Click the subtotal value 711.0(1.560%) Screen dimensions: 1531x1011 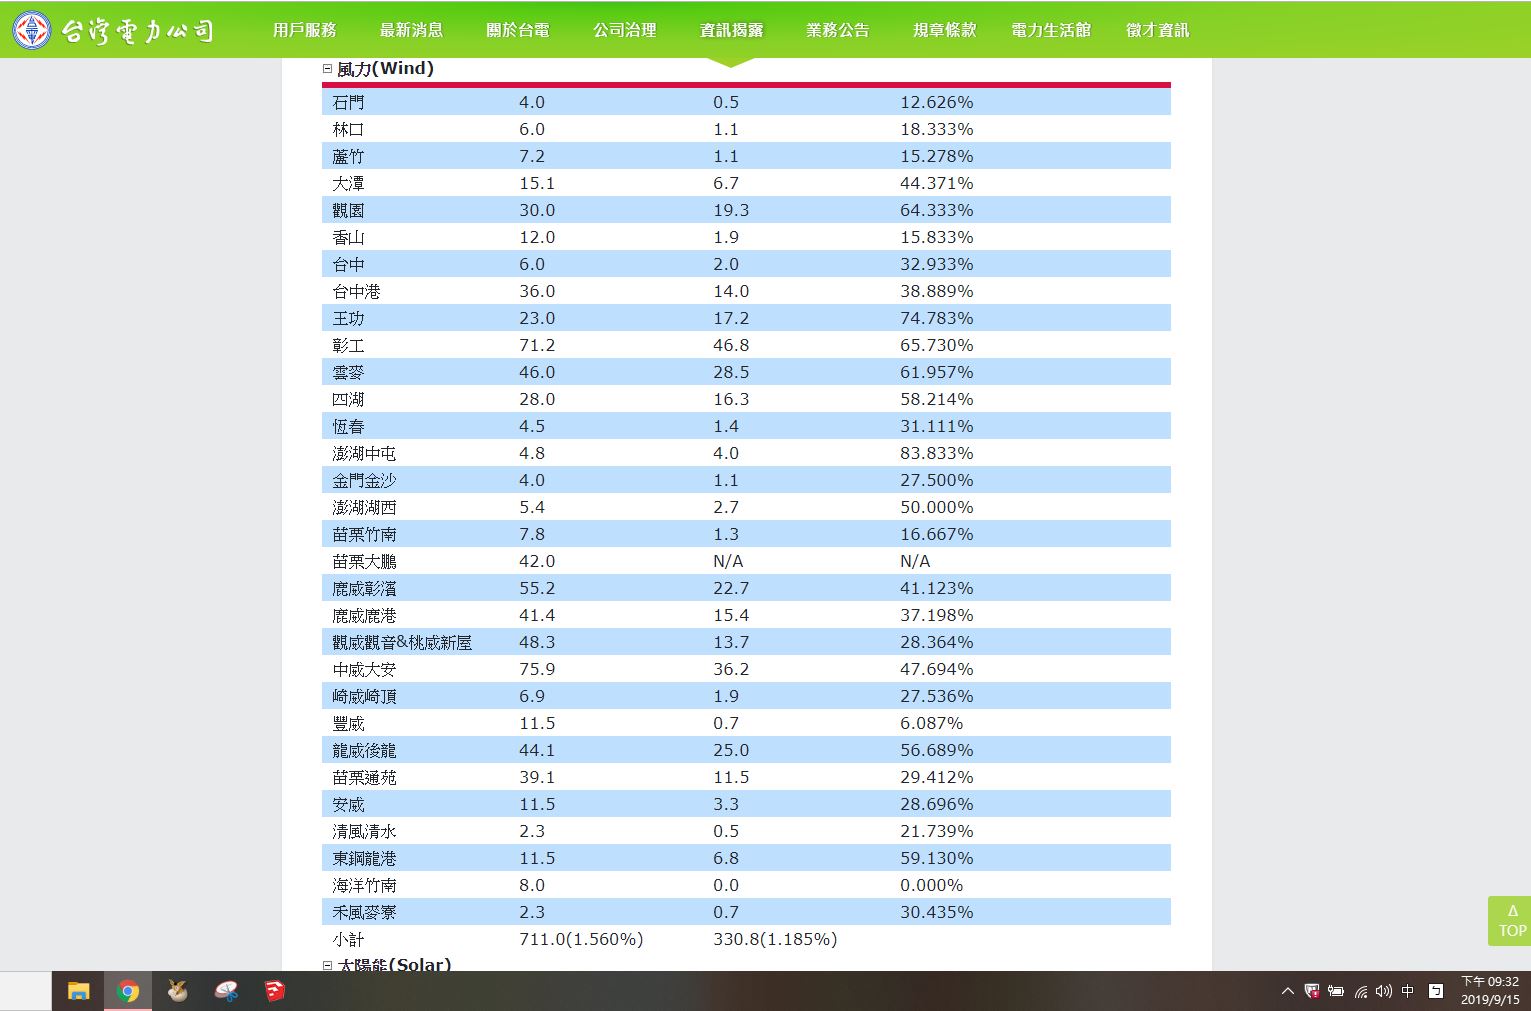[581, 939]
